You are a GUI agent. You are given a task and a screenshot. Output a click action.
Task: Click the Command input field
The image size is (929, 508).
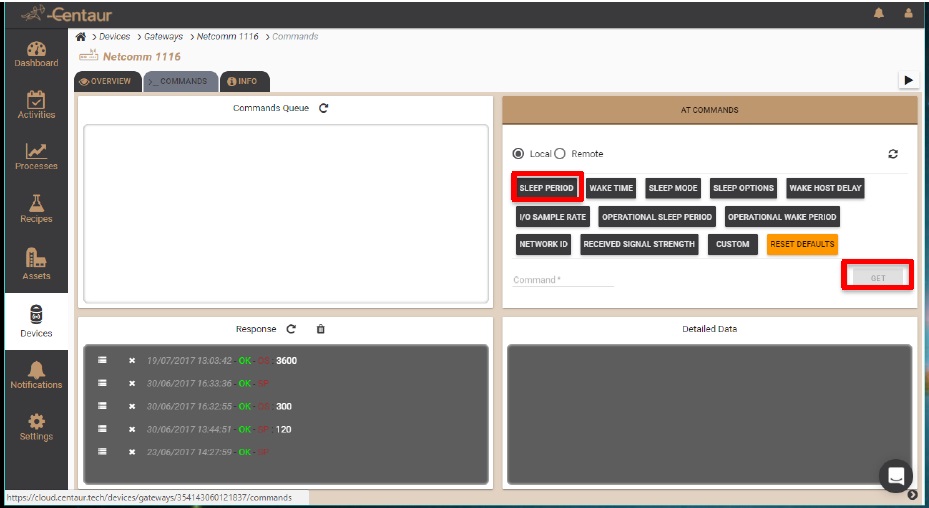[563, 280]
